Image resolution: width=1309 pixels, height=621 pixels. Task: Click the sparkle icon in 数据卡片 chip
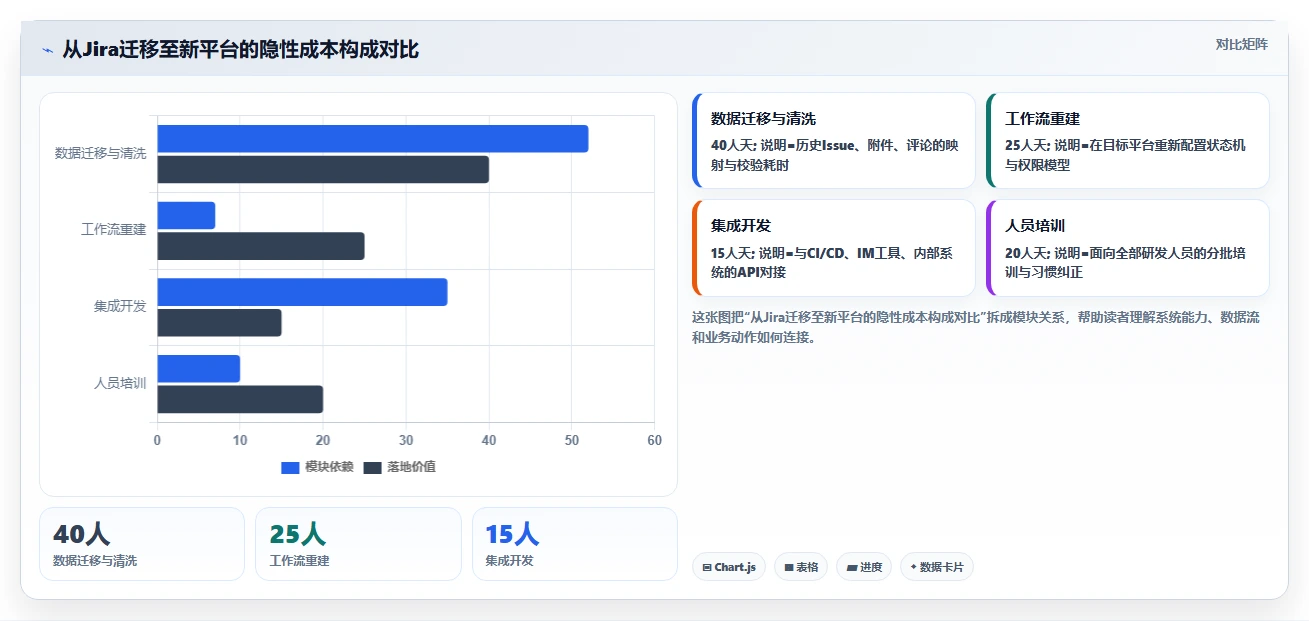click(x=913, y=567)
